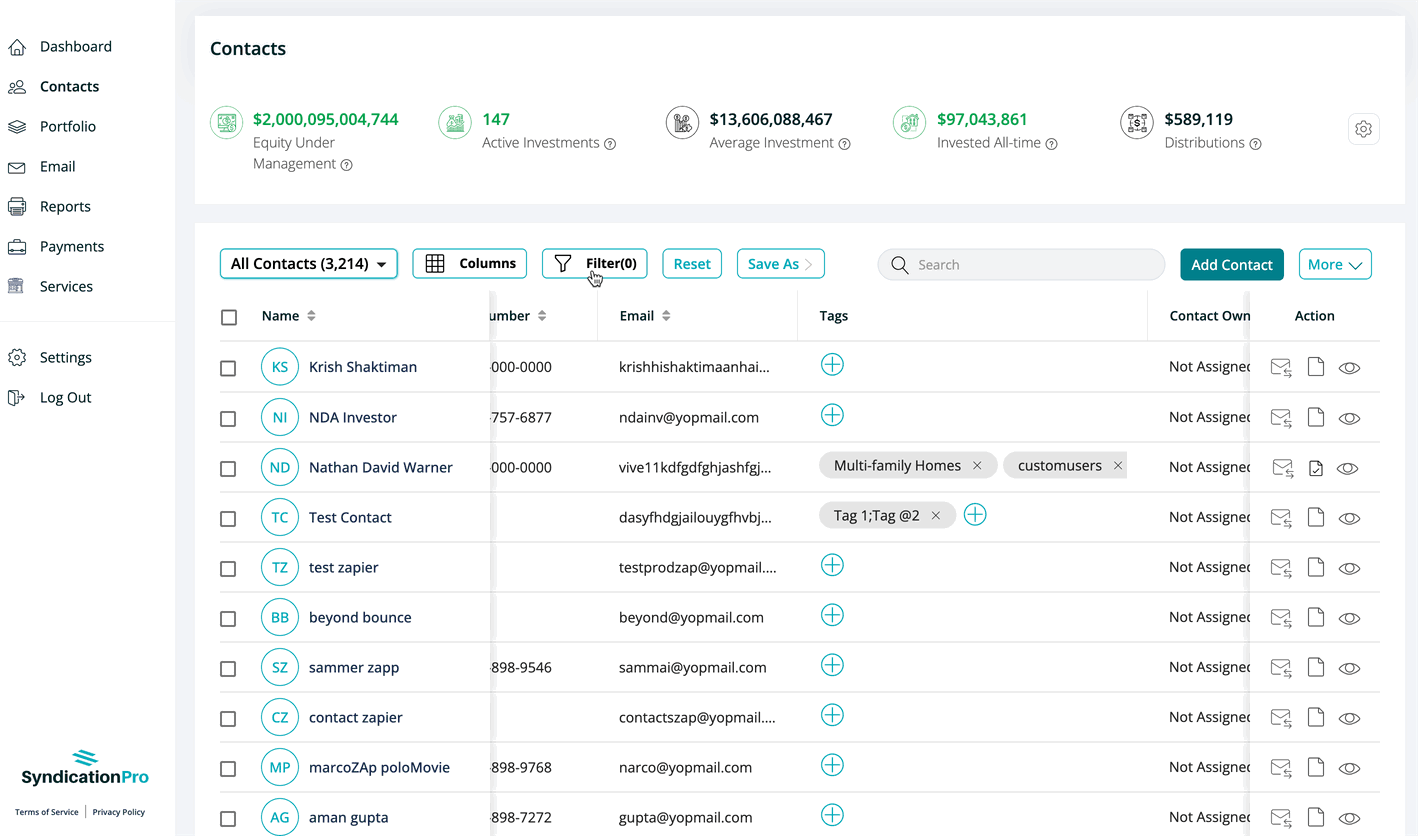Add a tag to beyond bounce
Image resolution: width=1418 pixels, height=836 pixels.
pos(832,615)
